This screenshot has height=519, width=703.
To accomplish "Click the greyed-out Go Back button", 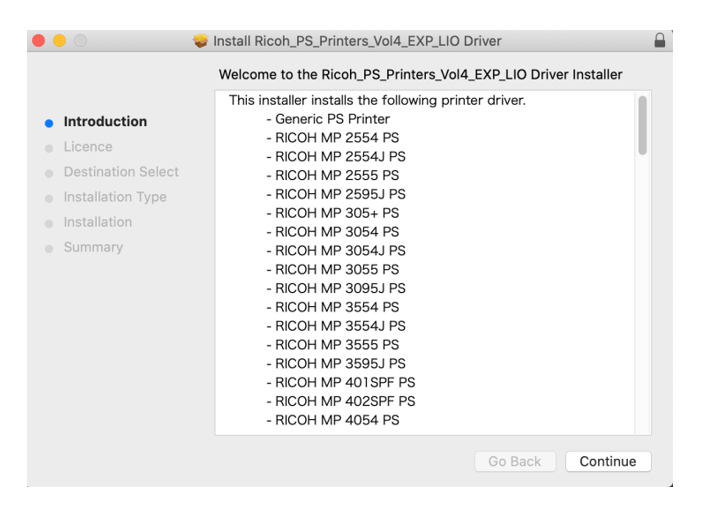I will point(515,461).
